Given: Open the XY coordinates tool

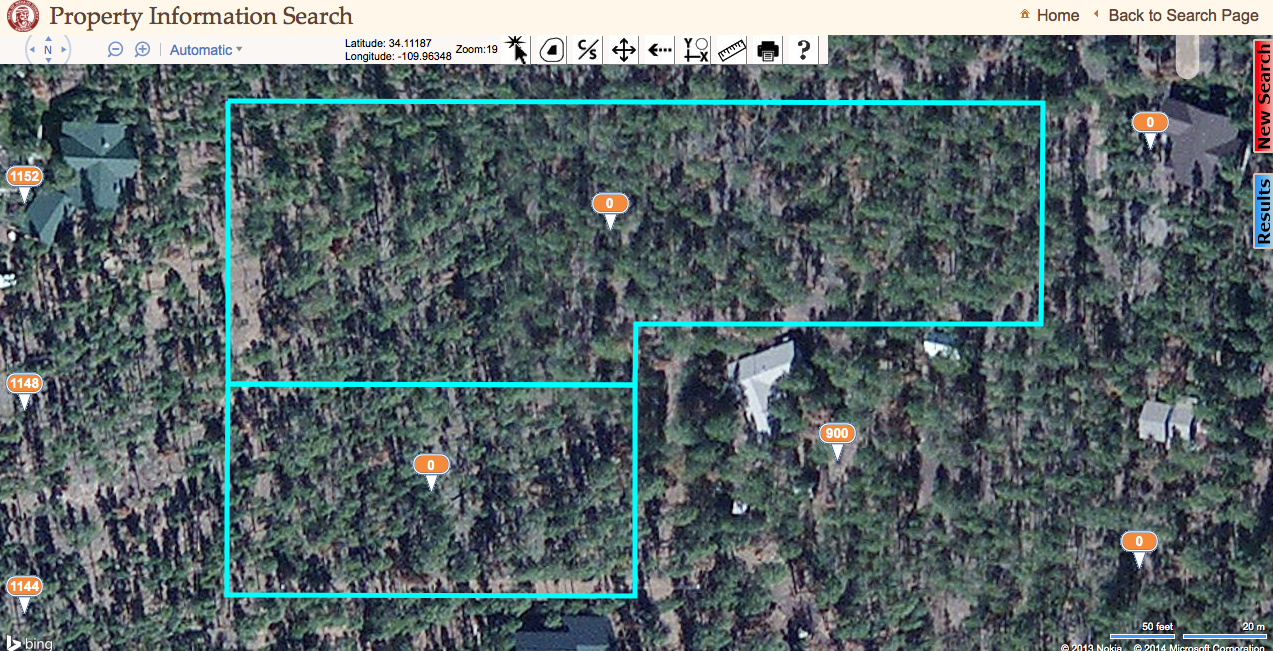Looking at the screenshot, I should coord(694,49).
